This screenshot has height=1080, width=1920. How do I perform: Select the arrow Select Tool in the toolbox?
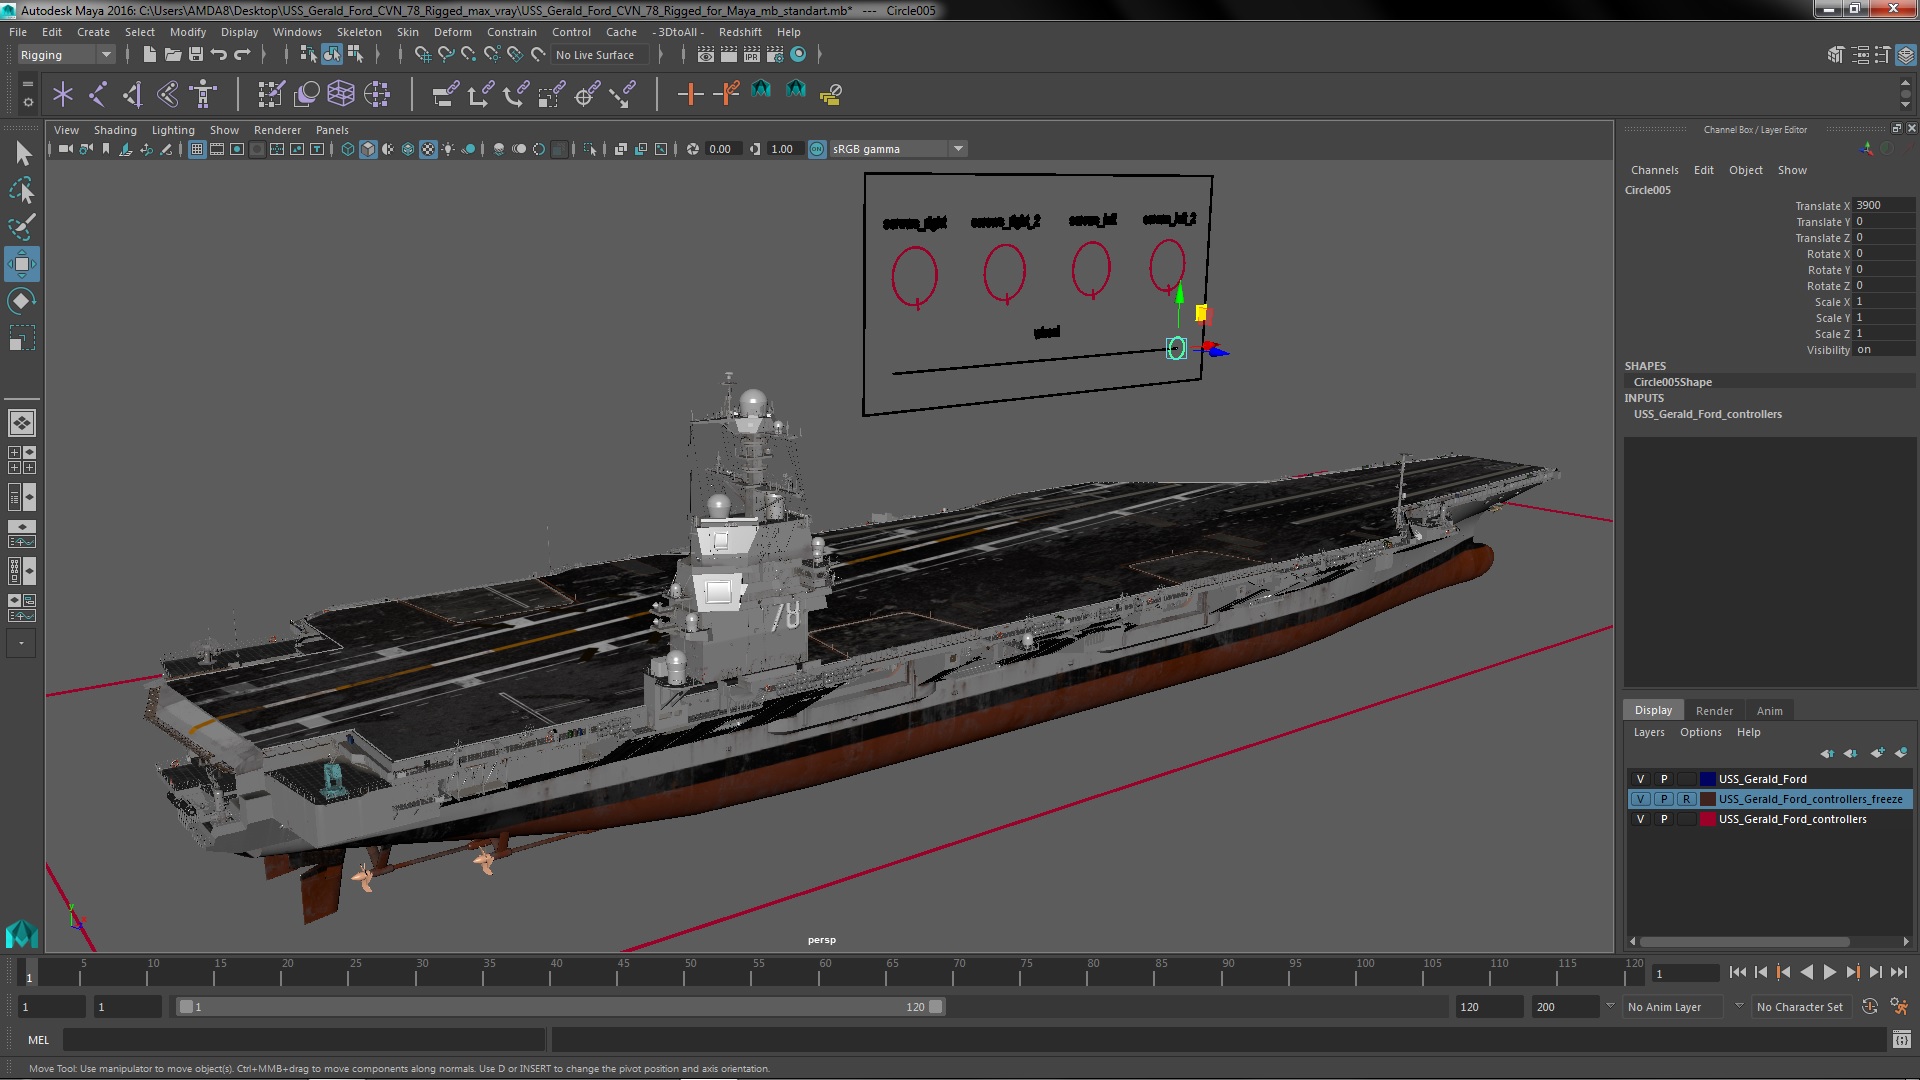pos(22,153)
